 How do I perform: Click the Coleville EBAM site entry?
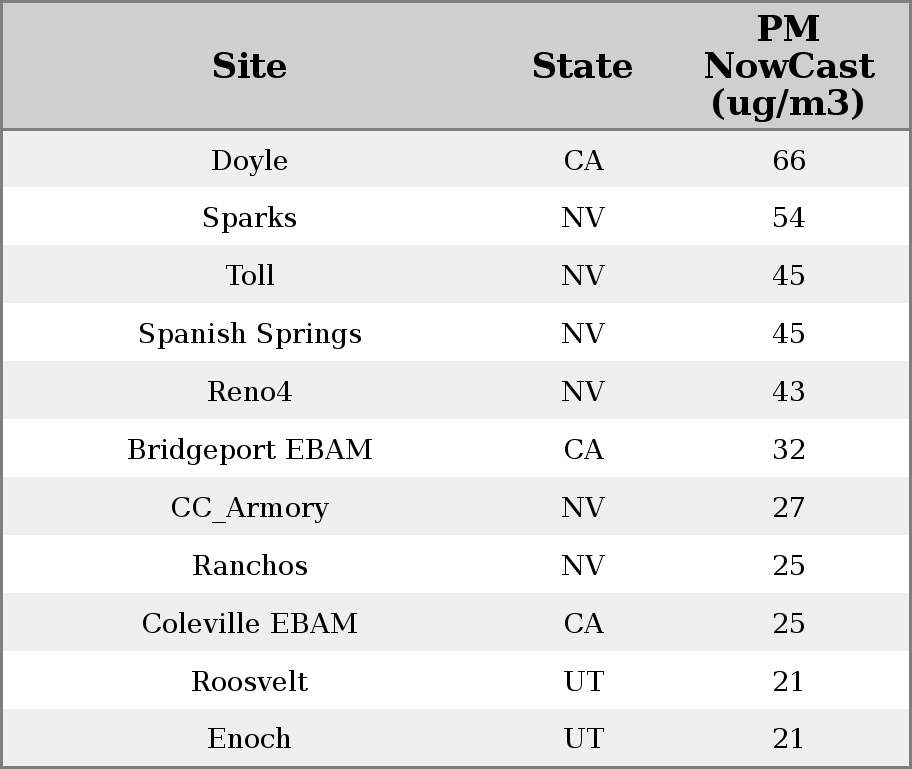click(249, 624)
